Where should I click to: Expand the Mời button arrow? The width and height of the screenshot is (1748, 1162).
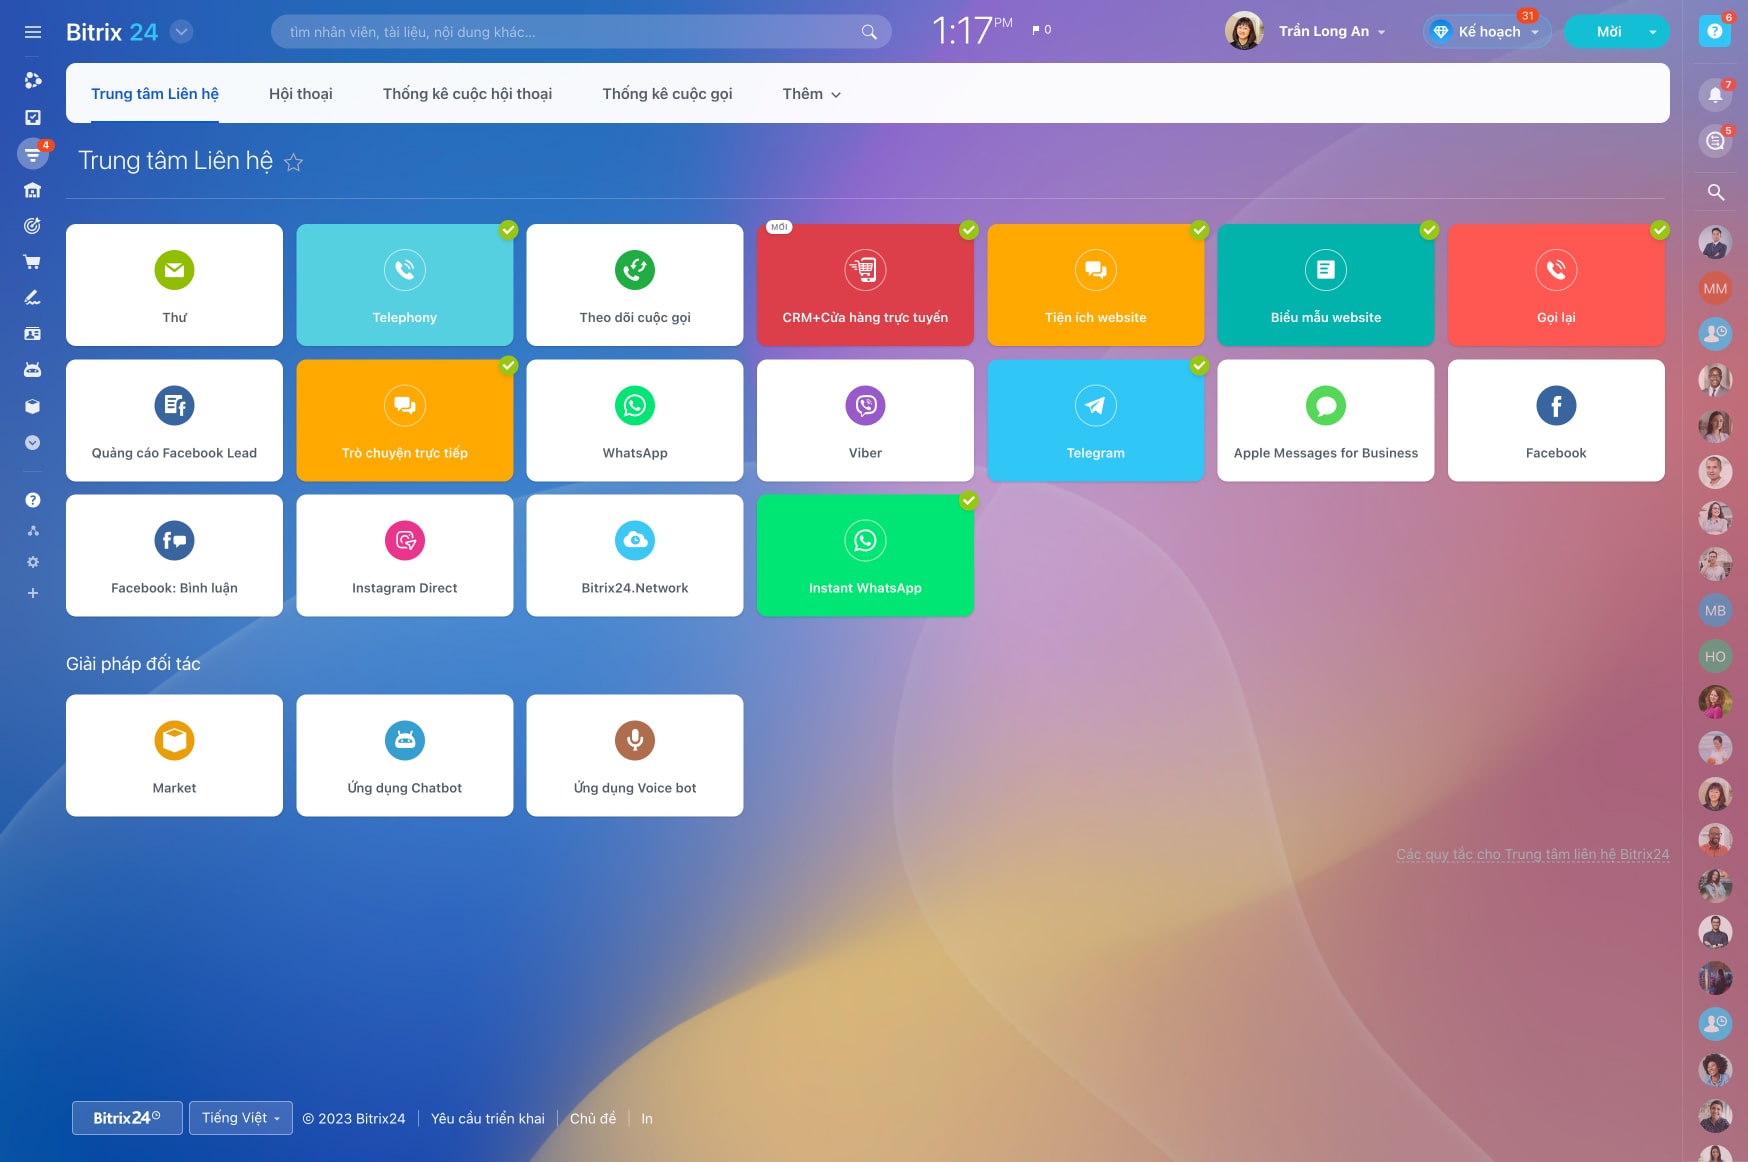[1652, 32]
